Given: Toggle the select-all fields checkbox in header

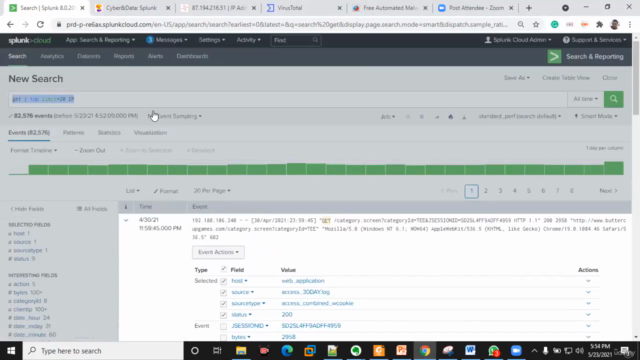Looking at the screenshot, I should coord(223,269).
